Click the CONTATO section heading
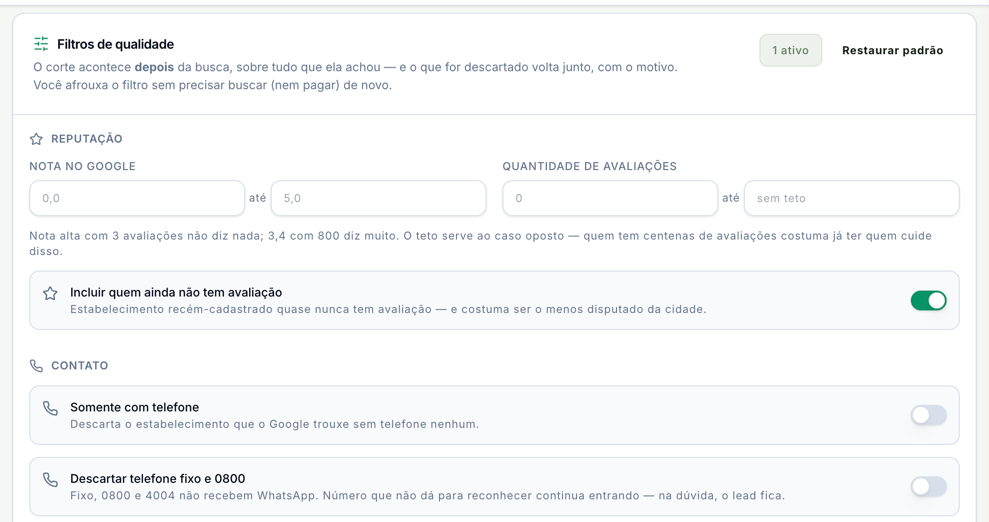 (79, 366)
